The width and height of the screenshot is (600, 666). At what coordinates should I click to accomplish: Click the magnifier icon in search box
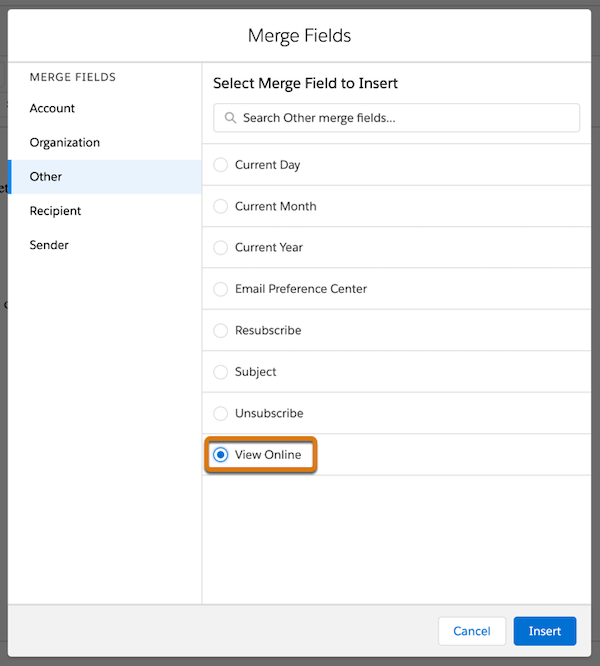pyautogui.click(x=230, y=118)
